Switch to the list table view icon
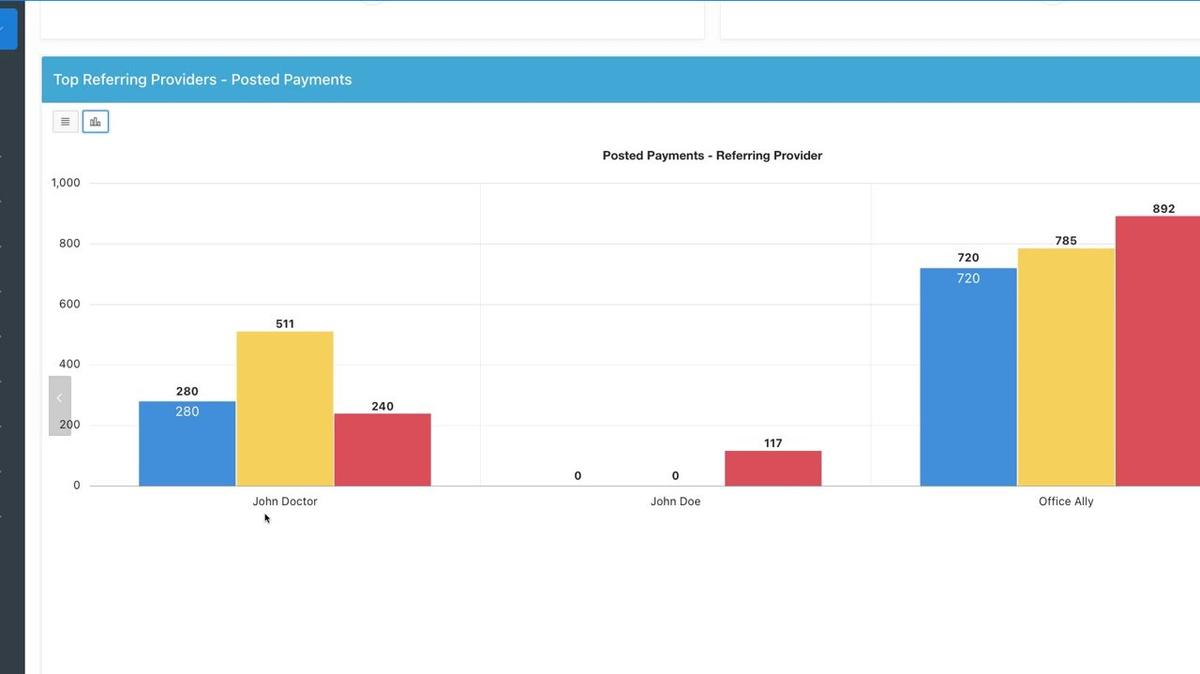The height and width of the screenshot is (674, 1200). point(65,122)
